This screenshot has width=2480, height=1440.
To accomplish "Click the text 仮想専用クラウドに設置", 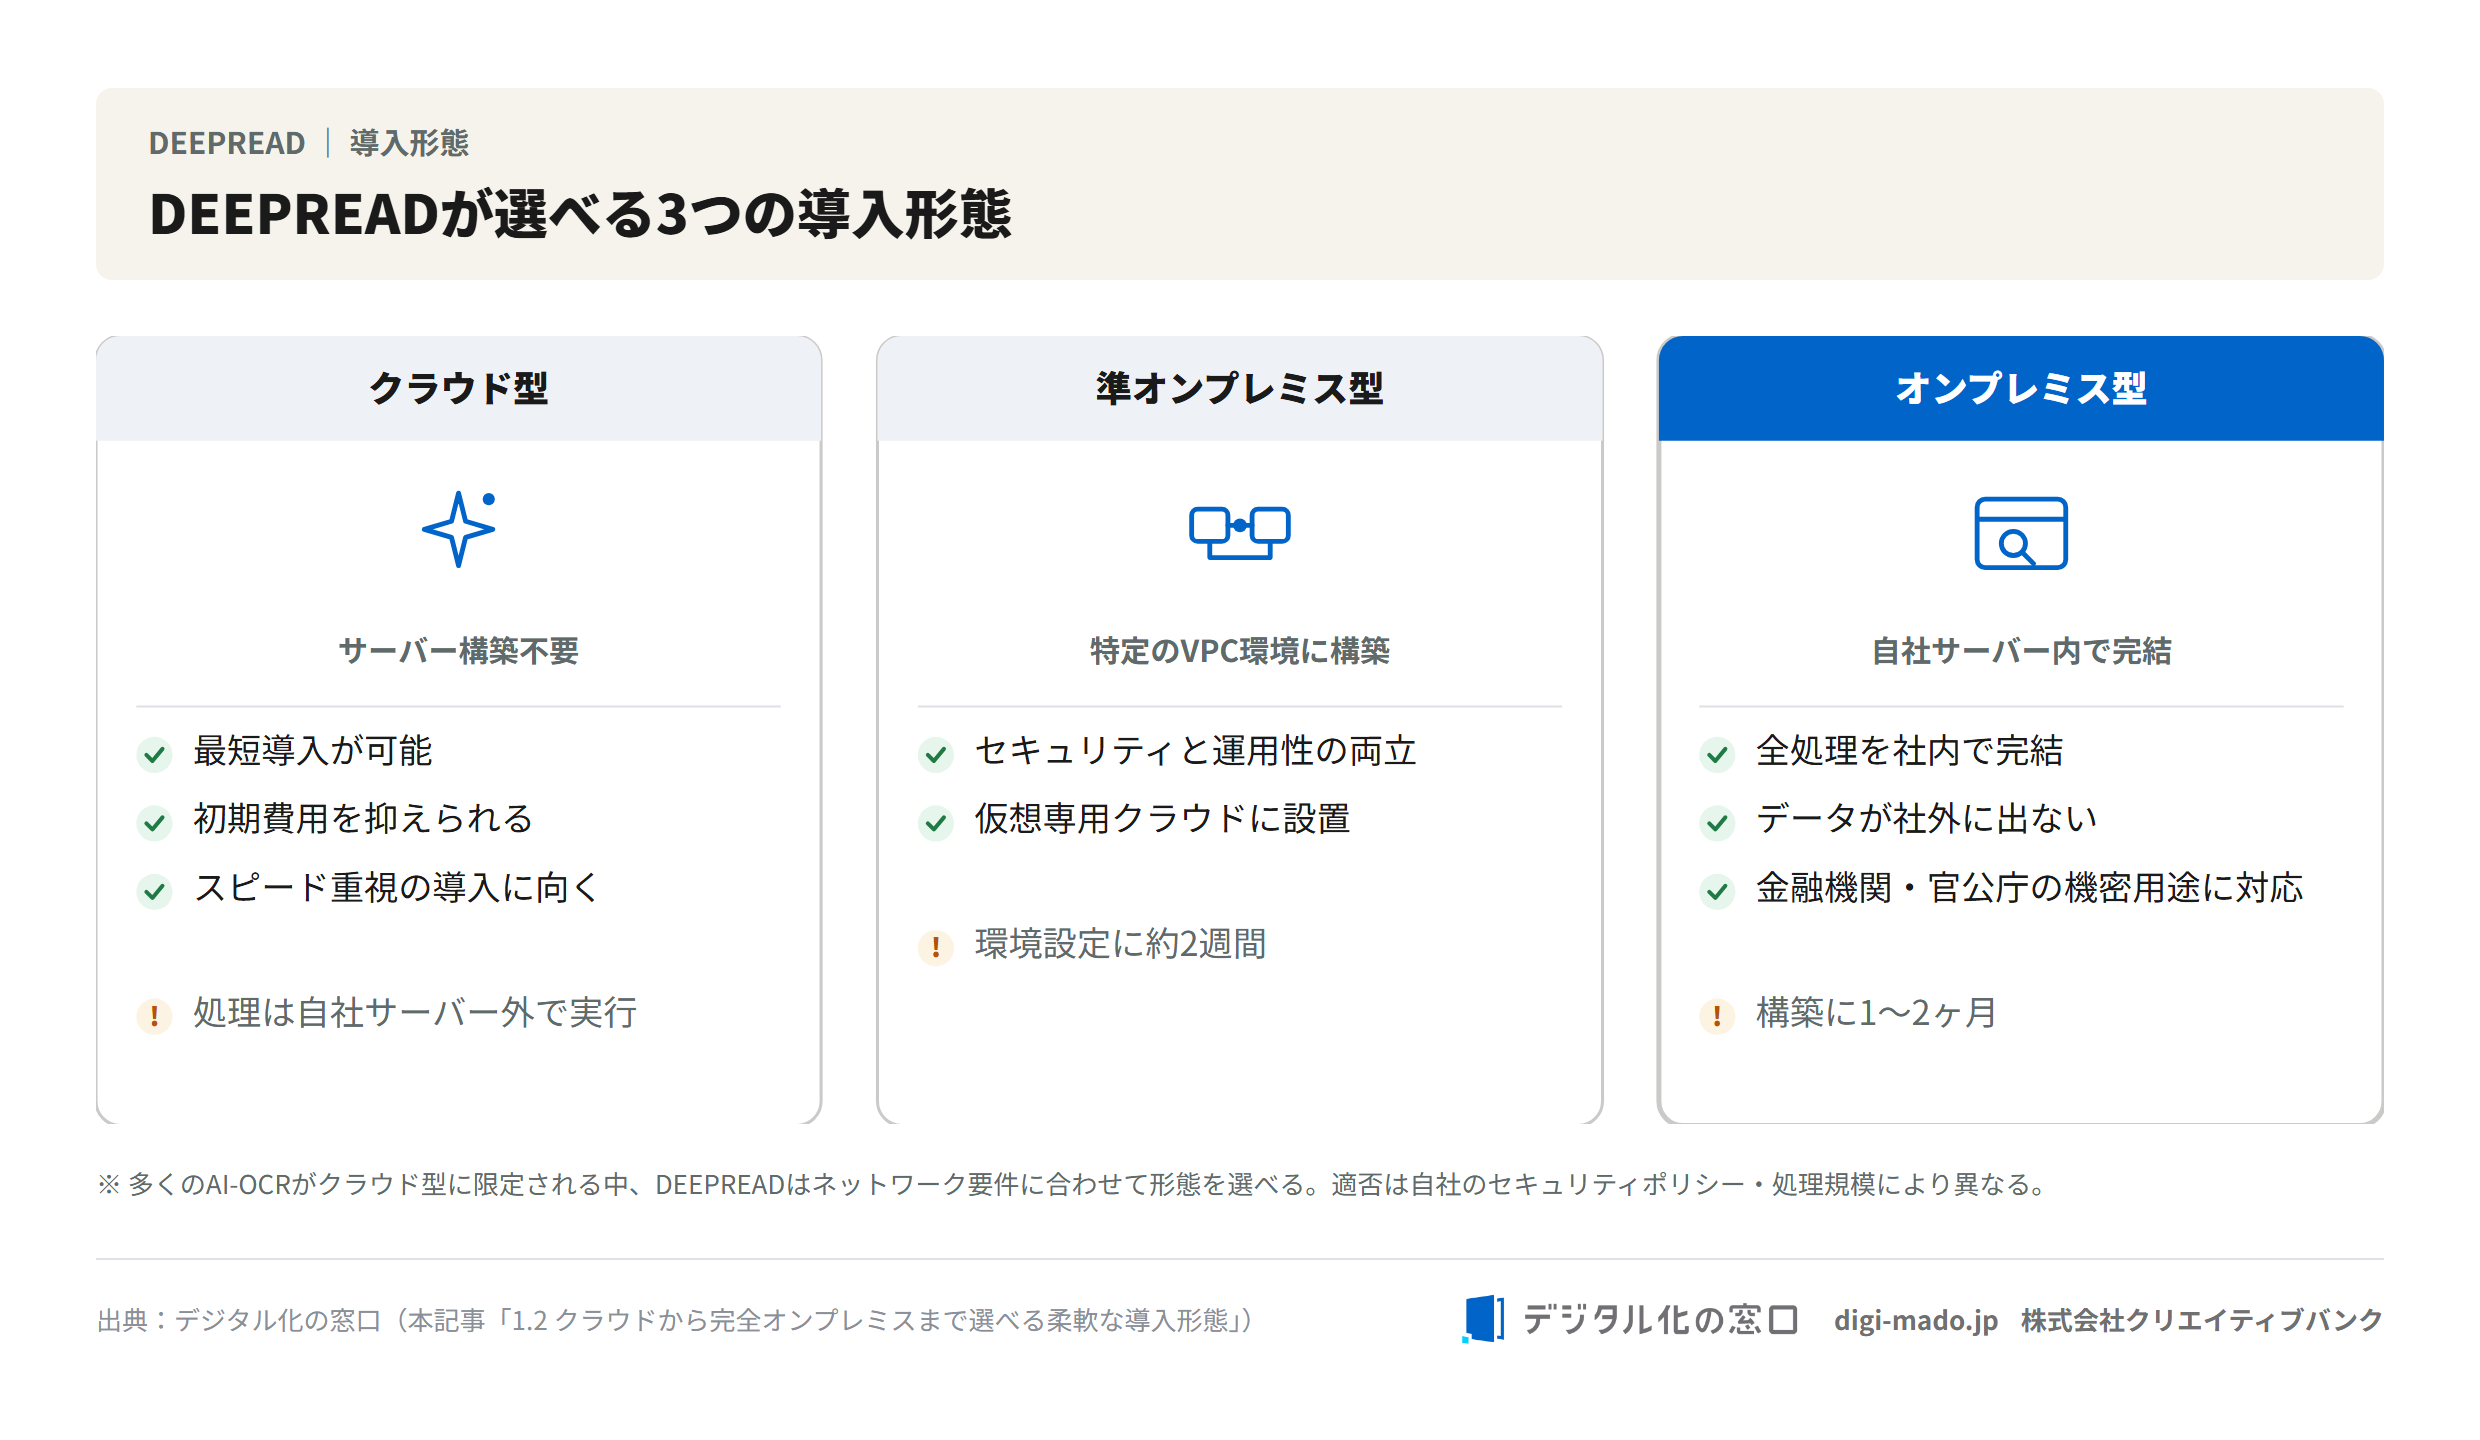I will tap(1163, 819).
